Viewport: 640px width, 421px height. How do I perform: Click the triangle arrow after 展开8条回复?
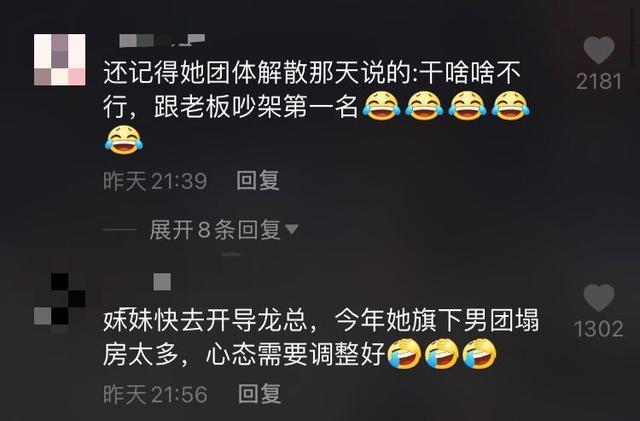292,229
